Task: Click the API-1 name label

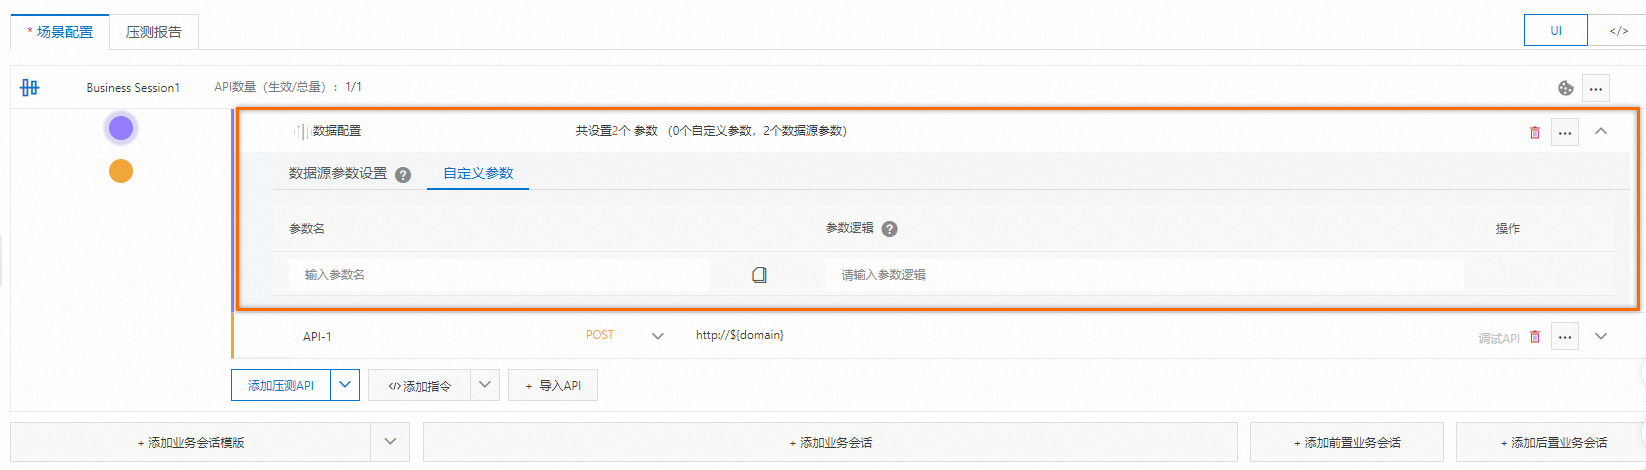Action: coord(317,337)
